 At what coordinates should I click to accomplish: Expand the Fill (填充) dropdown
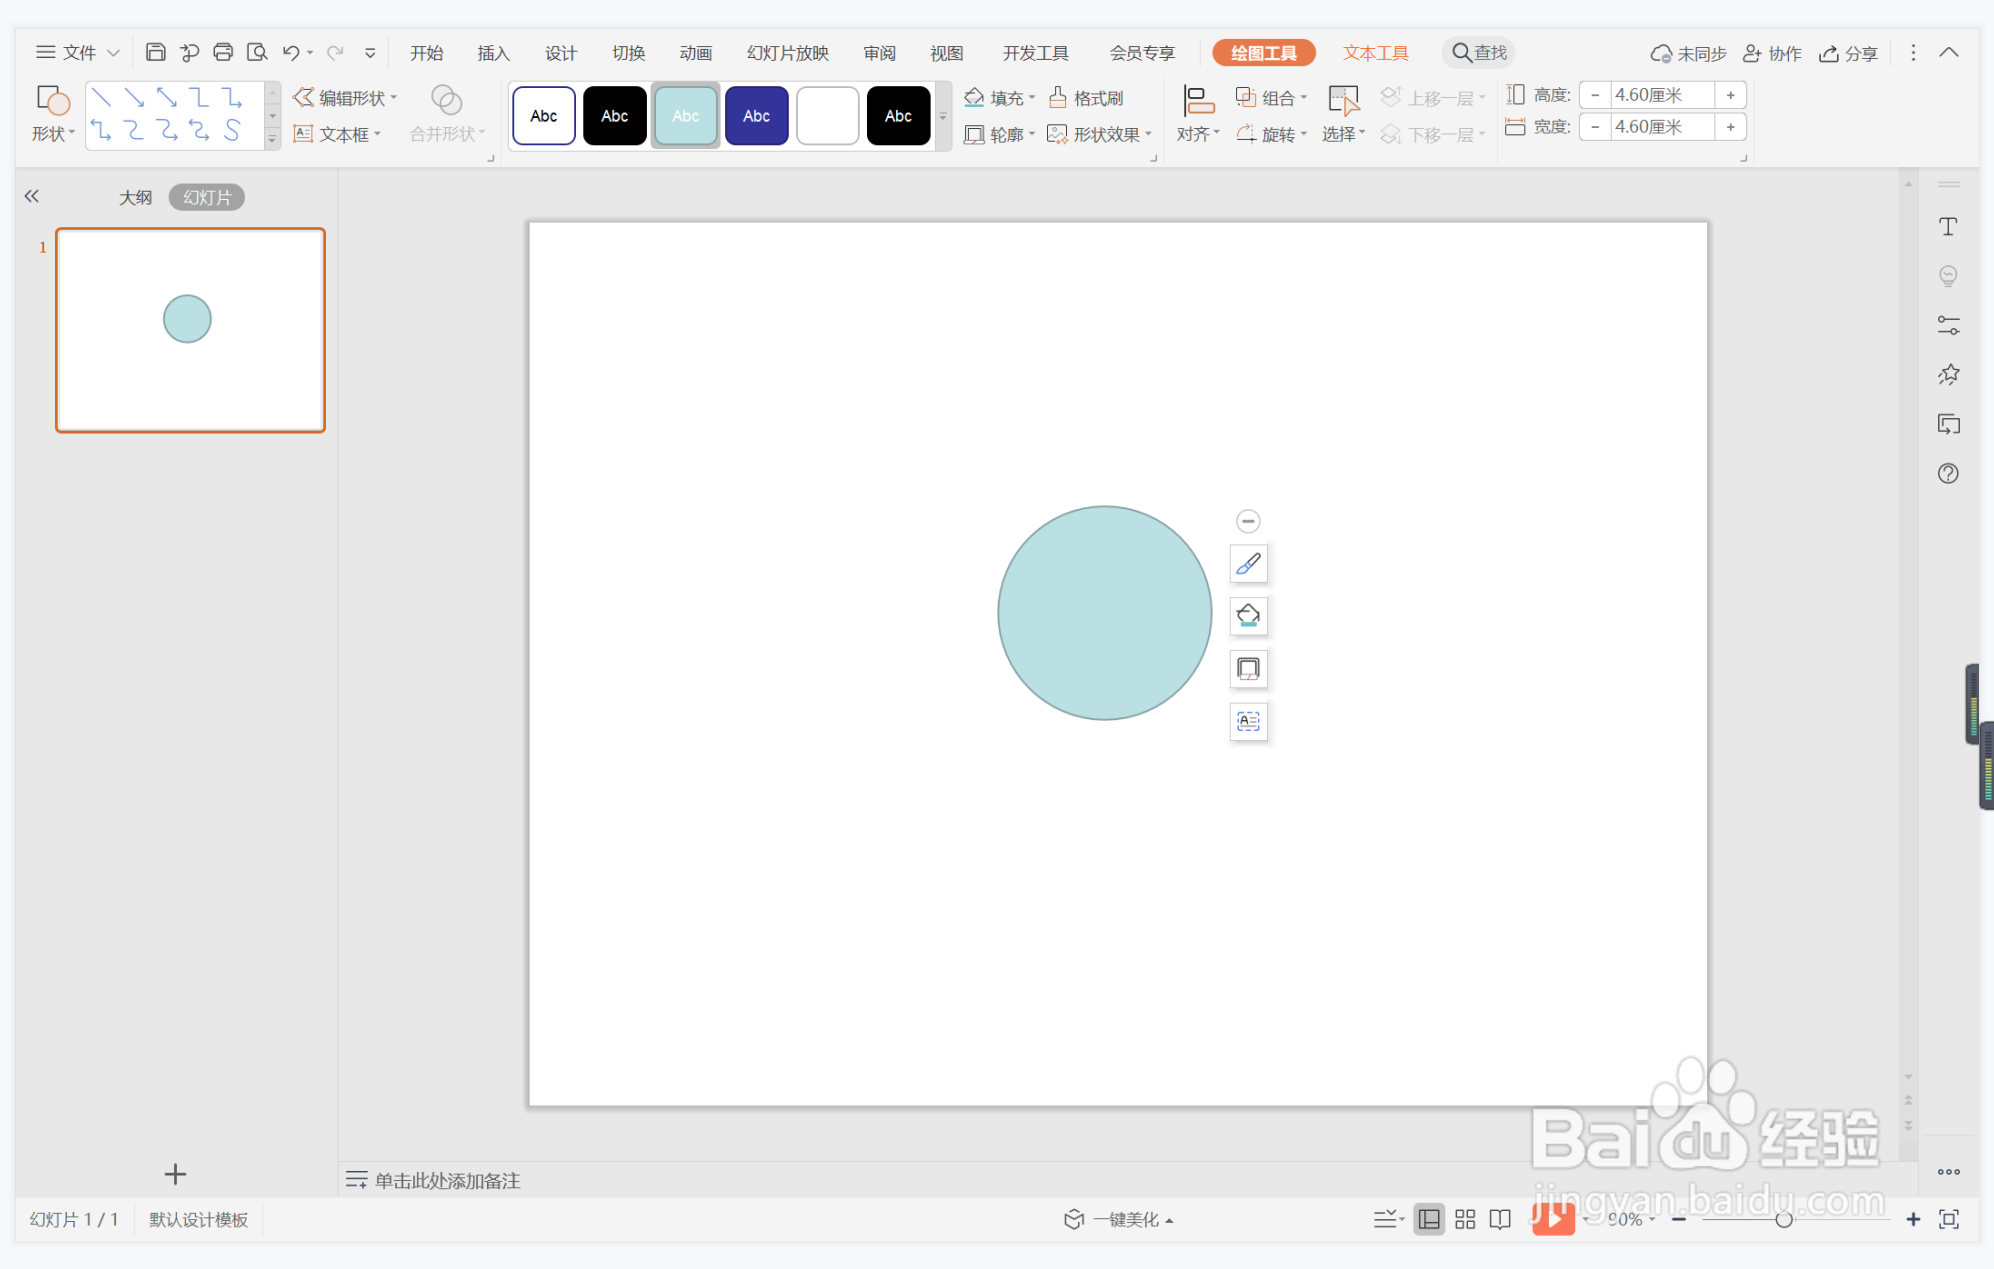tap(1032, 97)
